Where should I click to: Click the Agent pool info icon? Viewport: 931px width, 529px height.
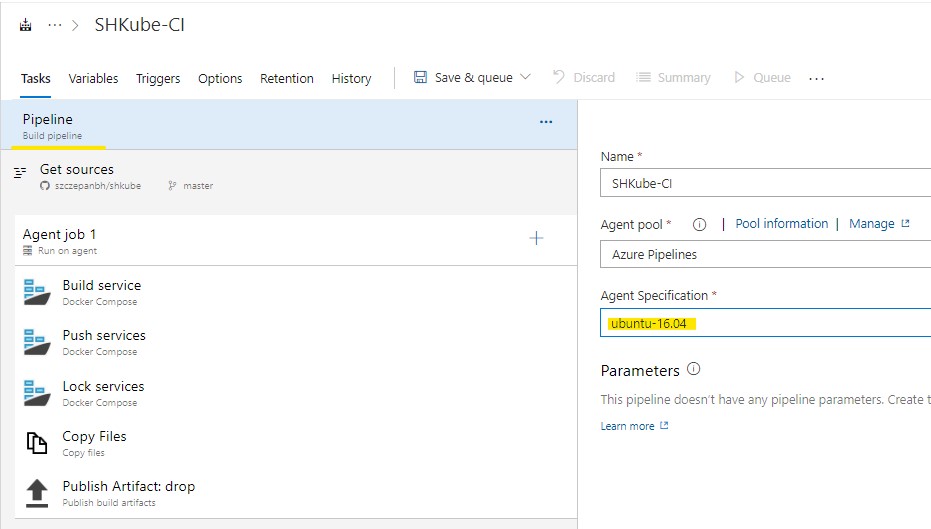tap(699, 224)
